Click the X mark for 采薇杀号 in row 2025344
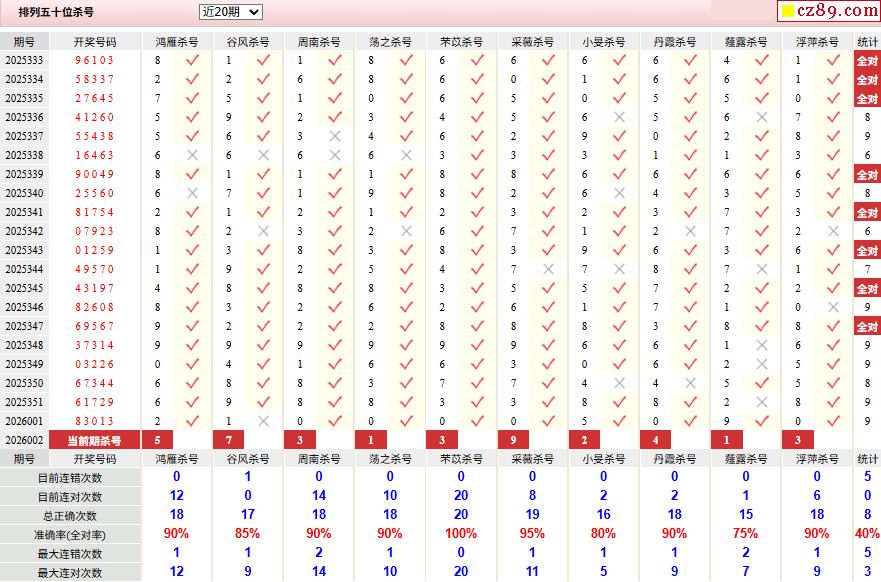The width and height of the screenshot is (881, 582). point(548,269)
